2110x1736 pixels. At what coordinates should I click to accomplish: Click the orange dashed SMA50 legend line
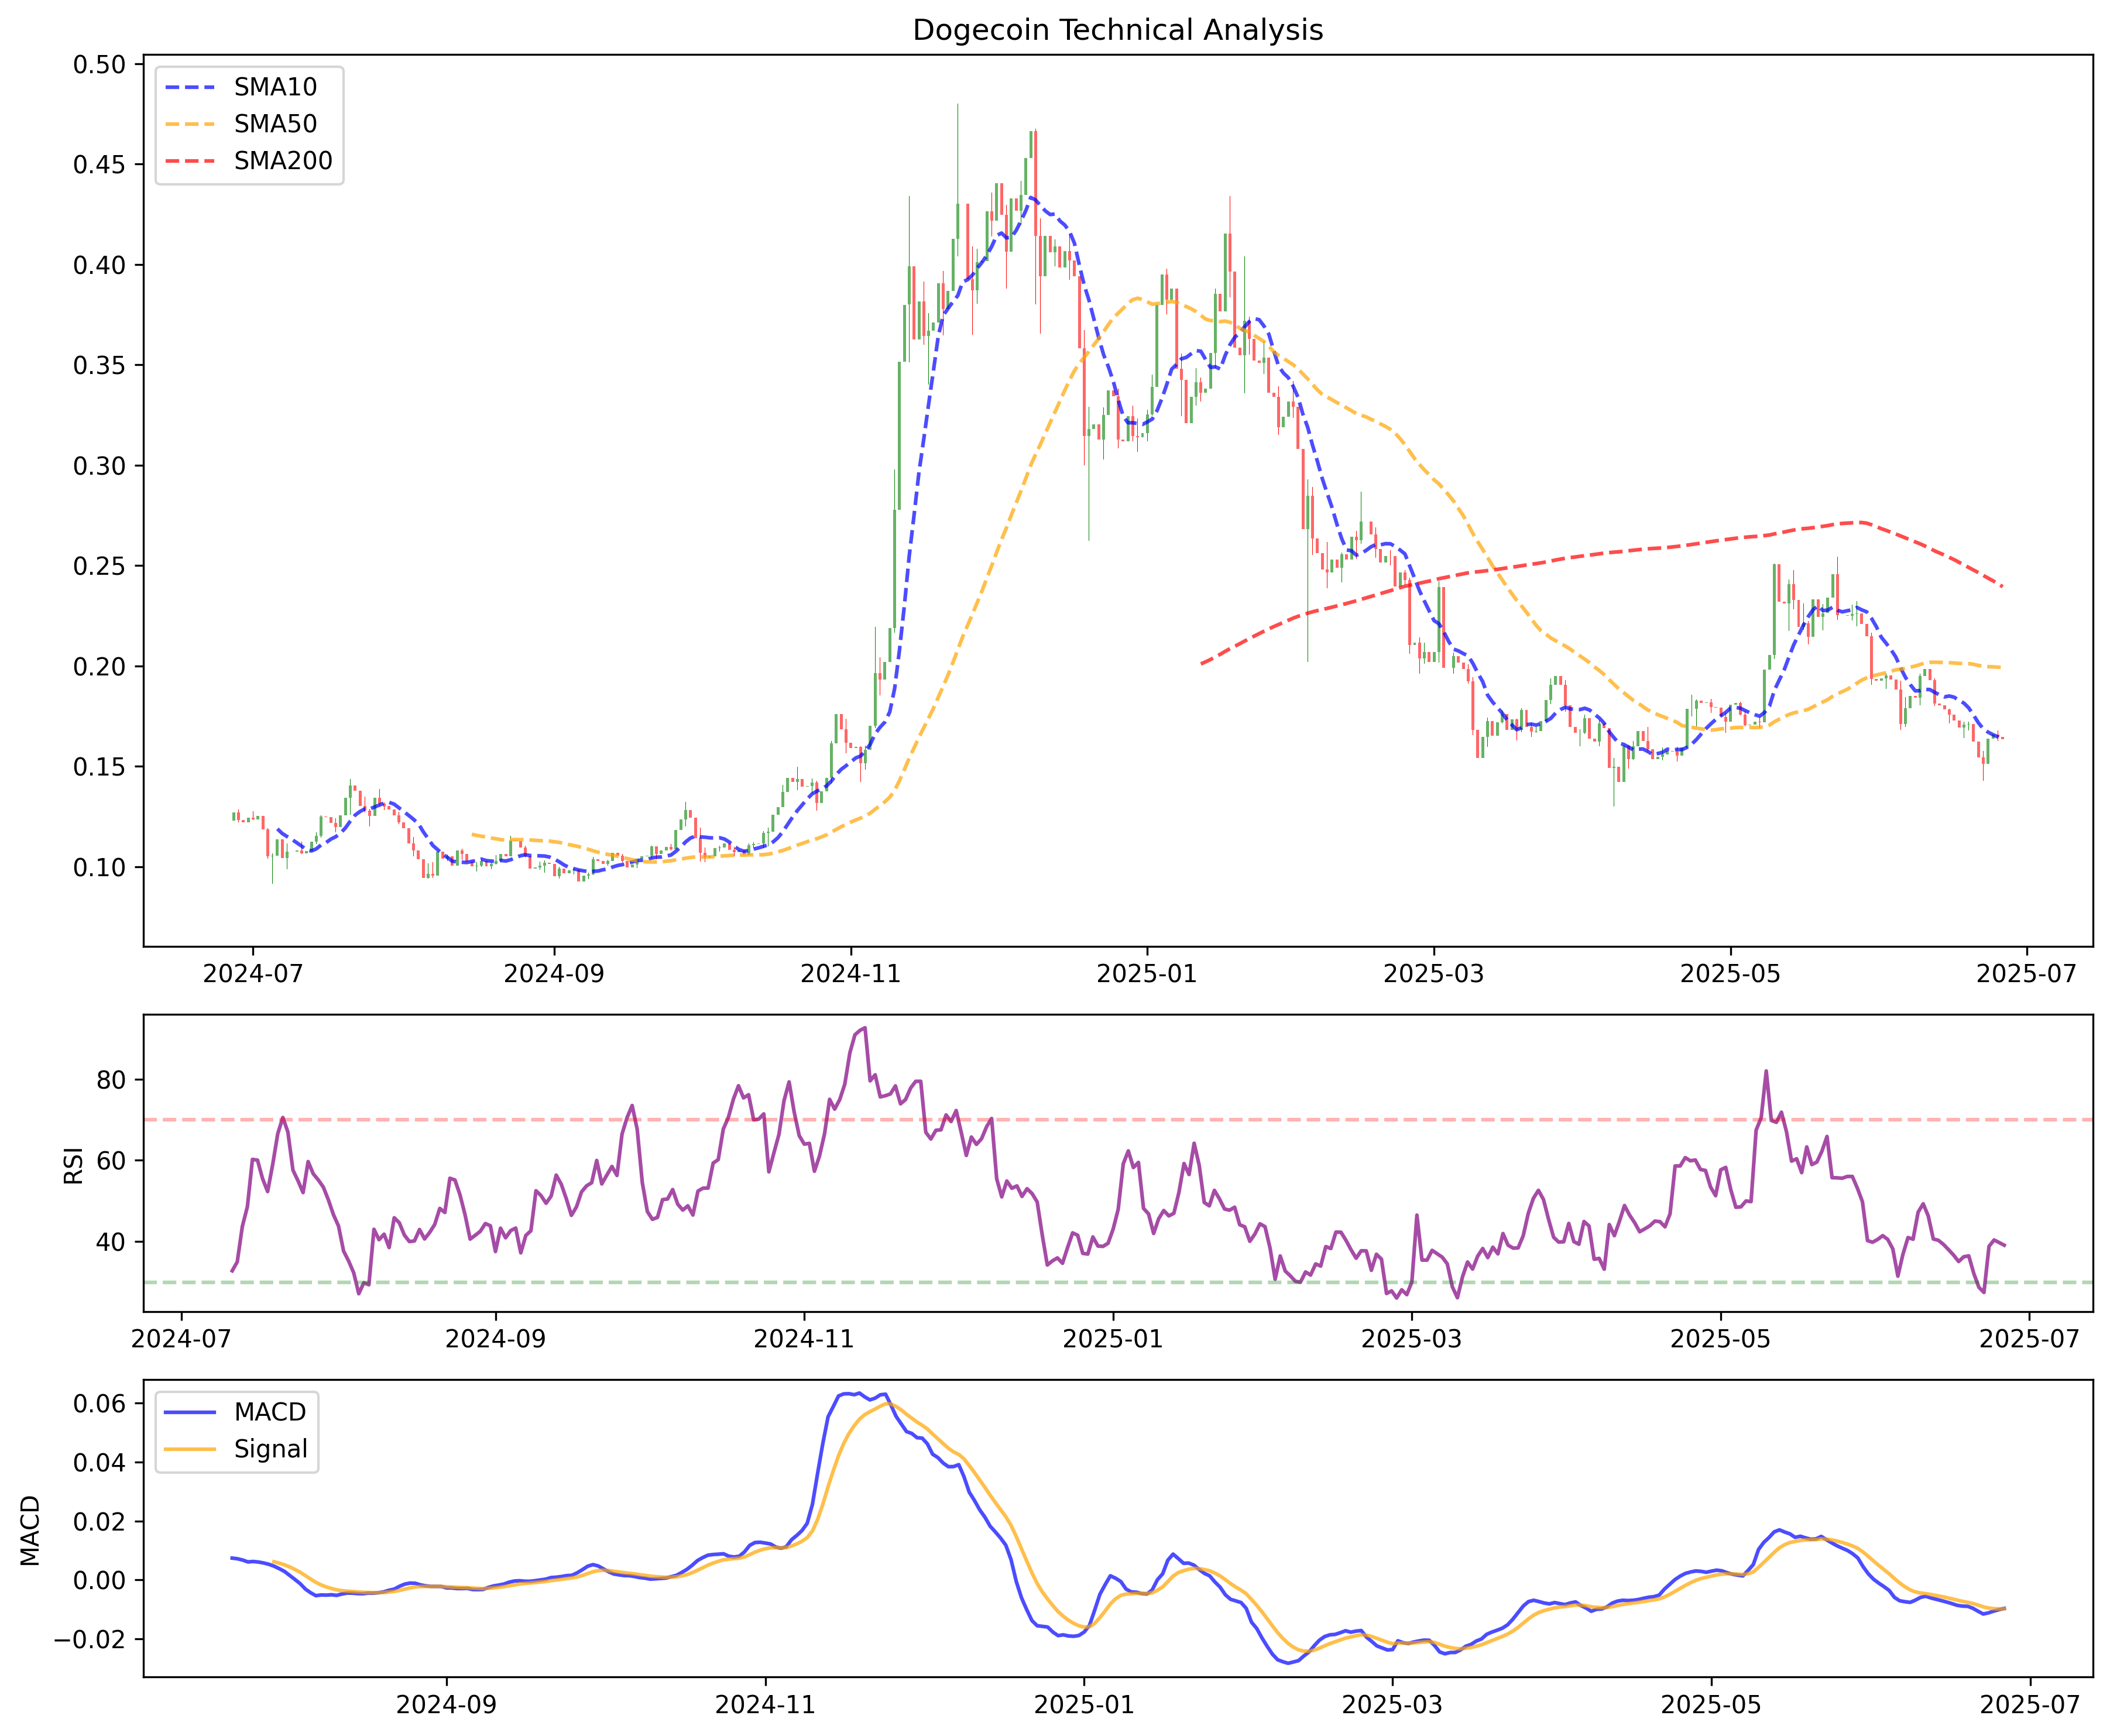click(190, 124)
